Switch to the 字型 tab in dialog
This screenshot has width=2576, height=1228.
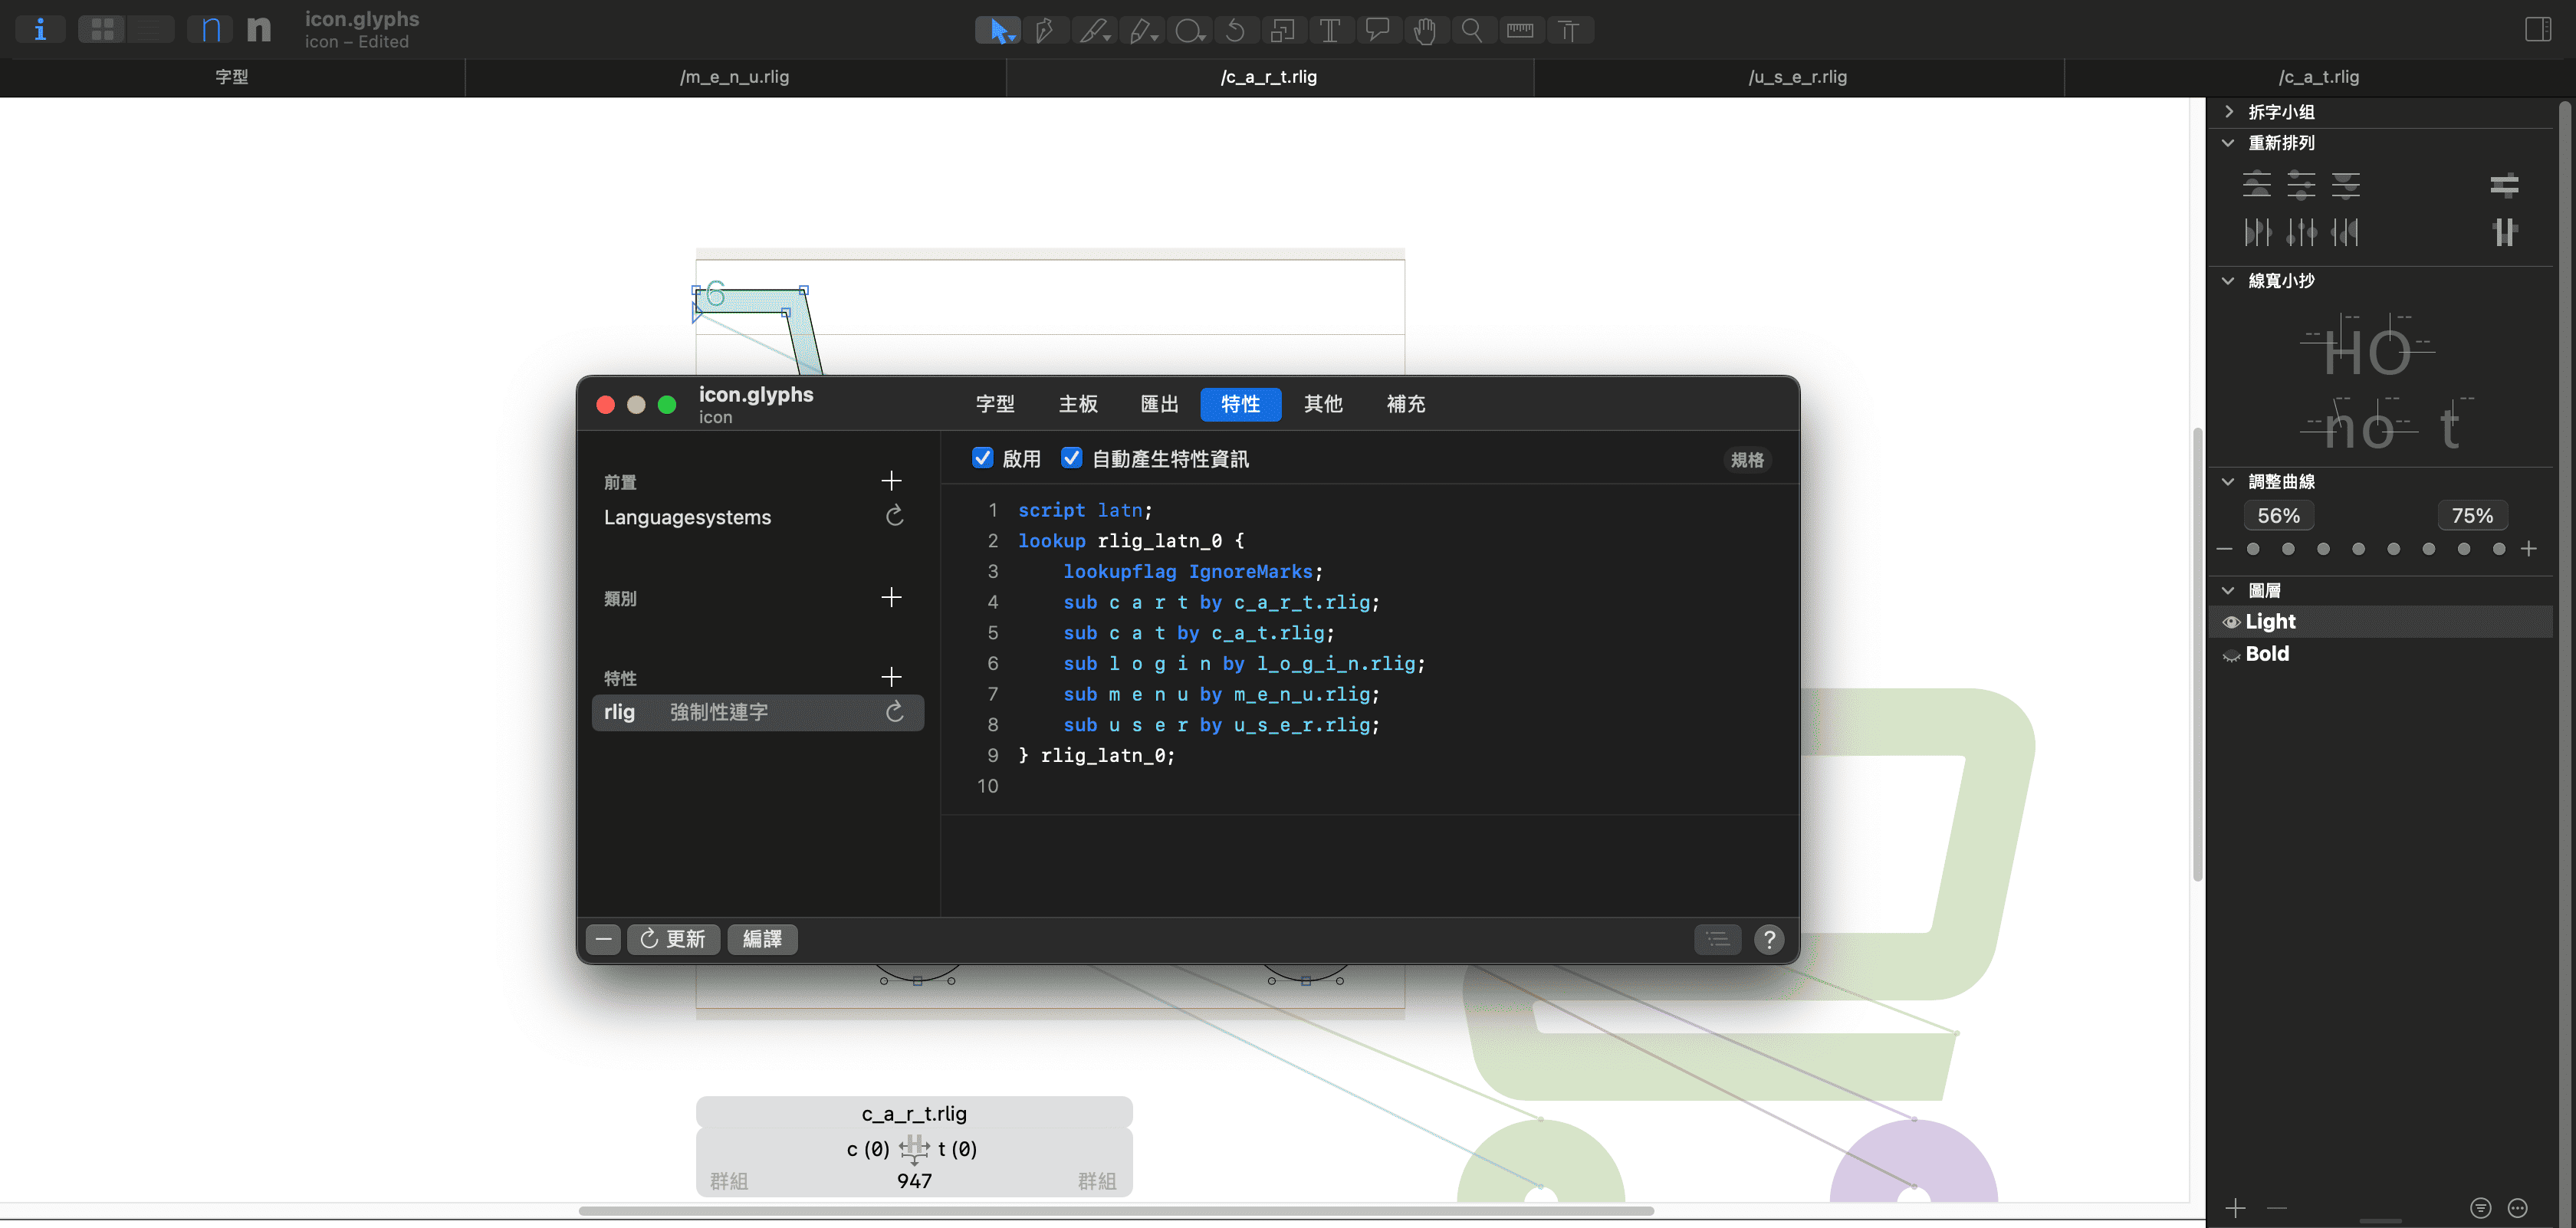click(995, 404)
